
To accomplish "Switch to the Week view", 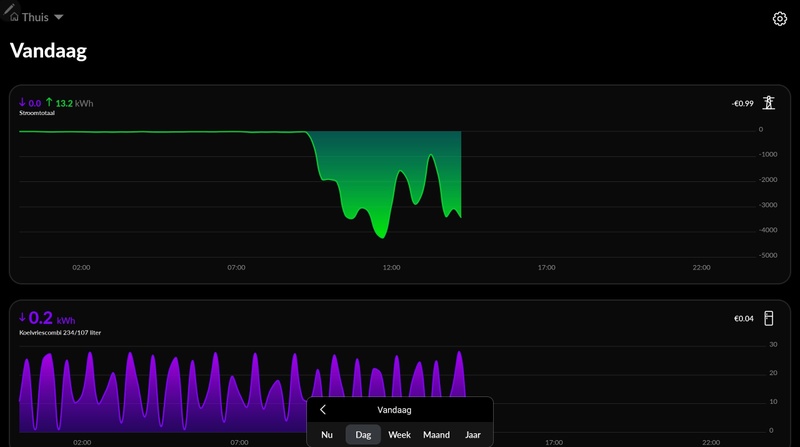I will (x=399, y=435).
